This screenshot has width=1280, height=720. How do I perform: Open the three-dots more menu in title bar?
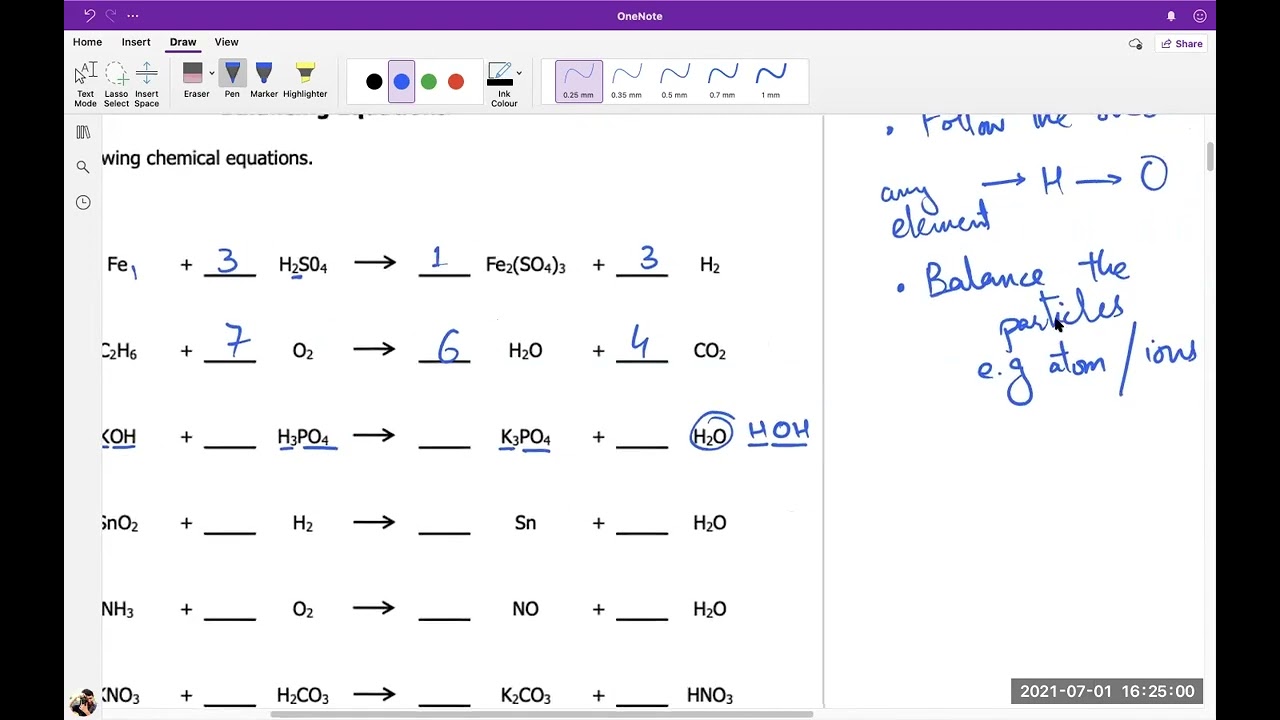[x=133, y=16]
